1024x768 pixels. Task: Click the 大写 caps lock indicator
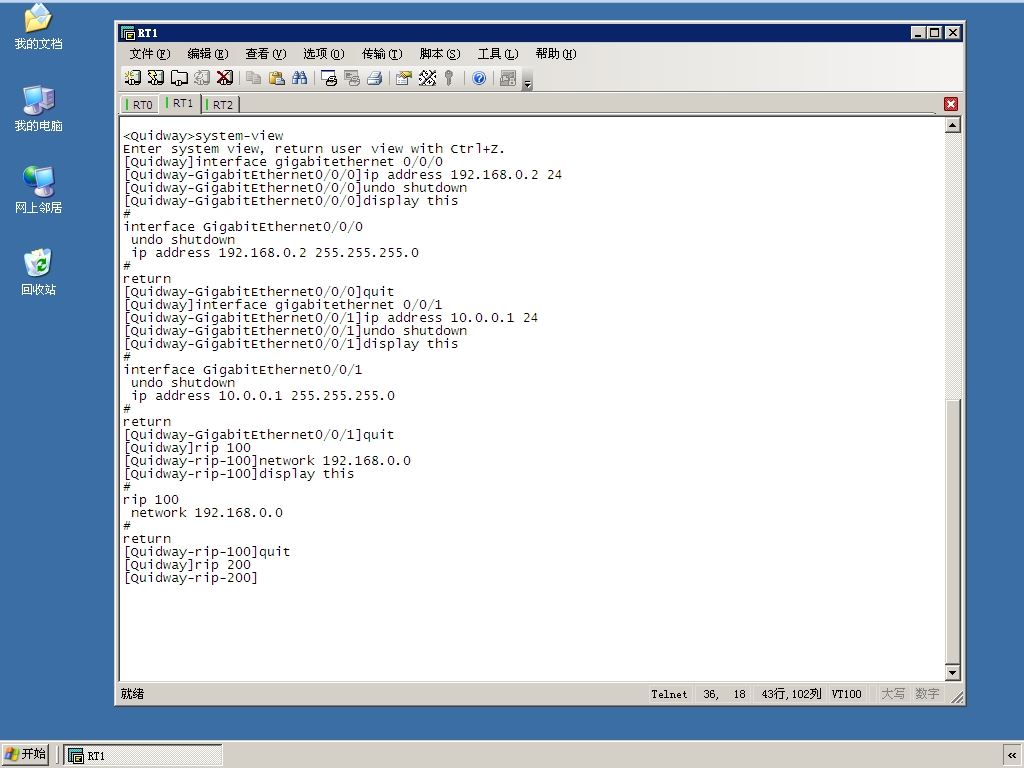tap(893, 694)
